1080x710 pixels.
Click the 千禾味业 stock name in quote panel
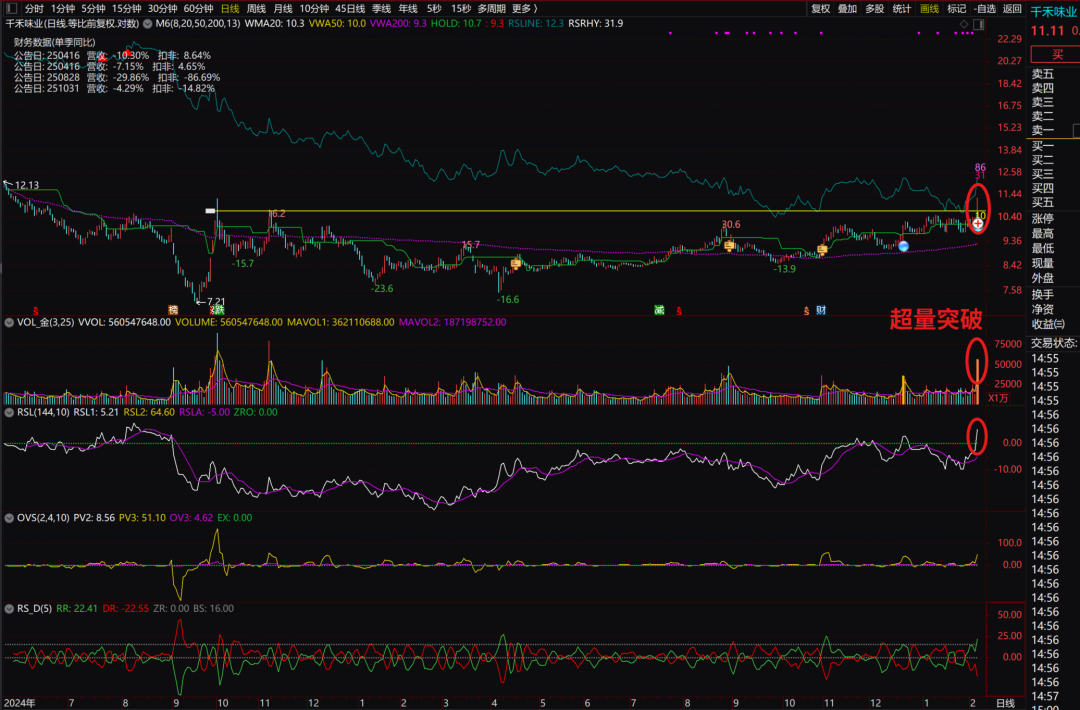[1053, 12]
